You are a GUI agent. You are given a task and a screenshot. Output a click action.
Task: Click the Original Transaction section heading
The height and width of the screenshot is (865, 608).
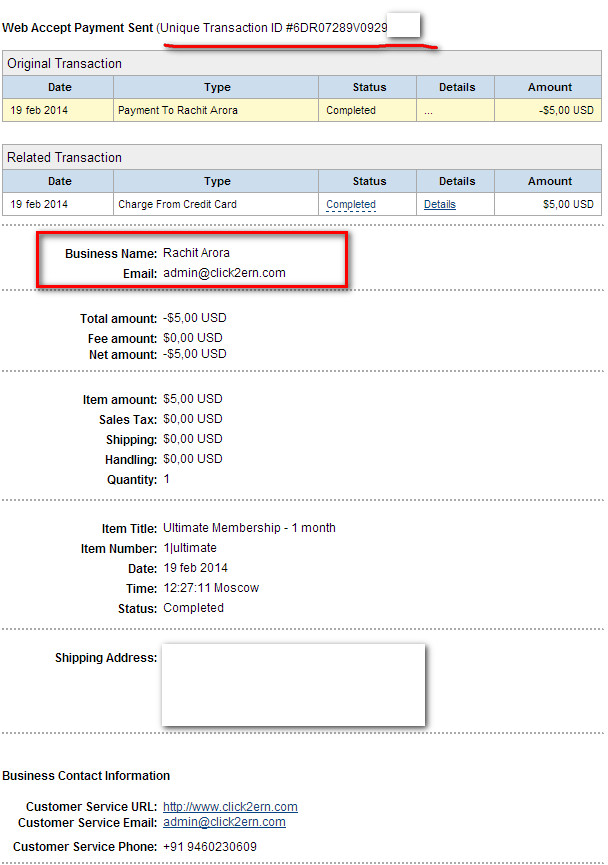coord(65,63)
